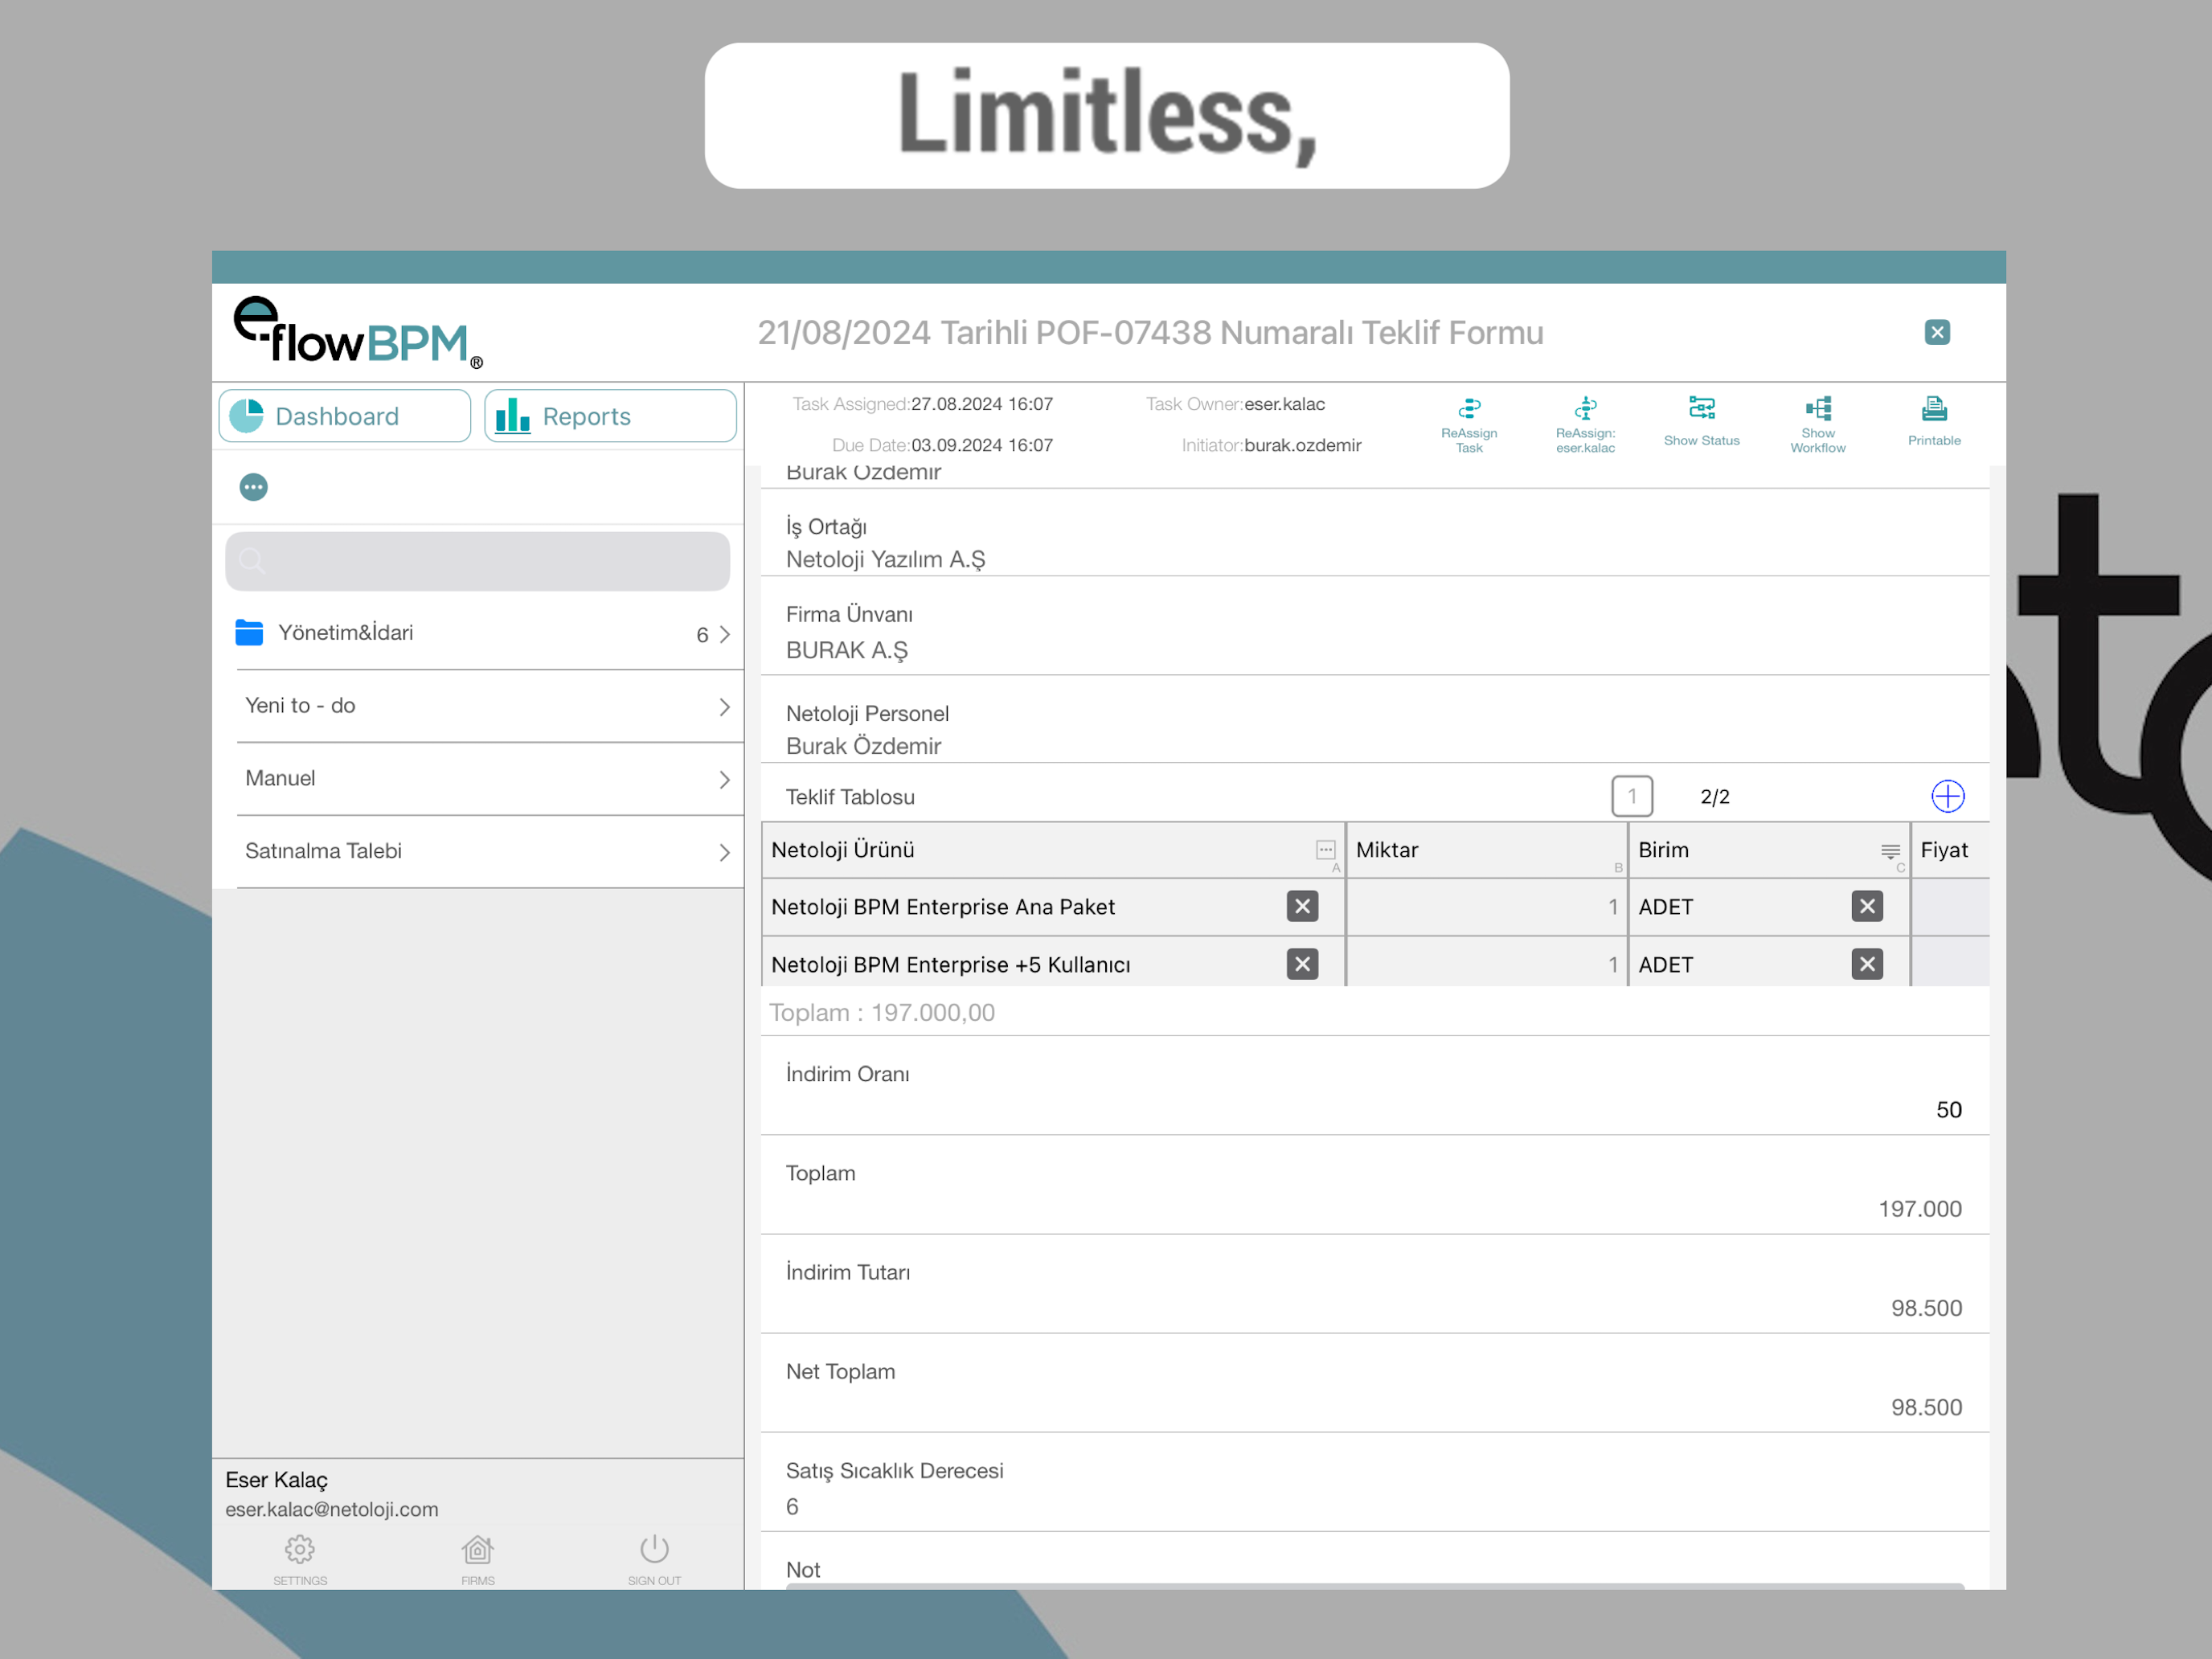Click the eFlowBPM logo
Image resolution: width=2212 pixels, height=1659 pixels.
click(358, 333)
